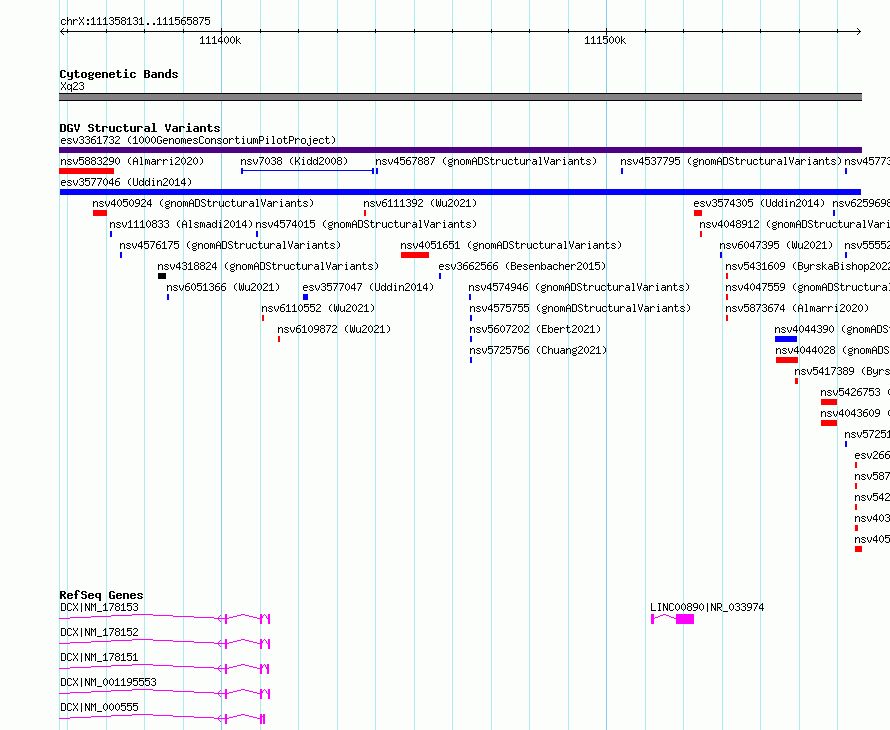
Task: Open esv3577046 (Uddin2014) label
Action: [x=126, y=182]
